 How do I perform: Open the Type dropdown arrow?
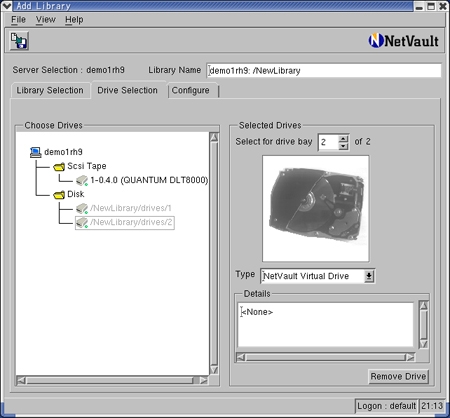click(x=369, y=276)
